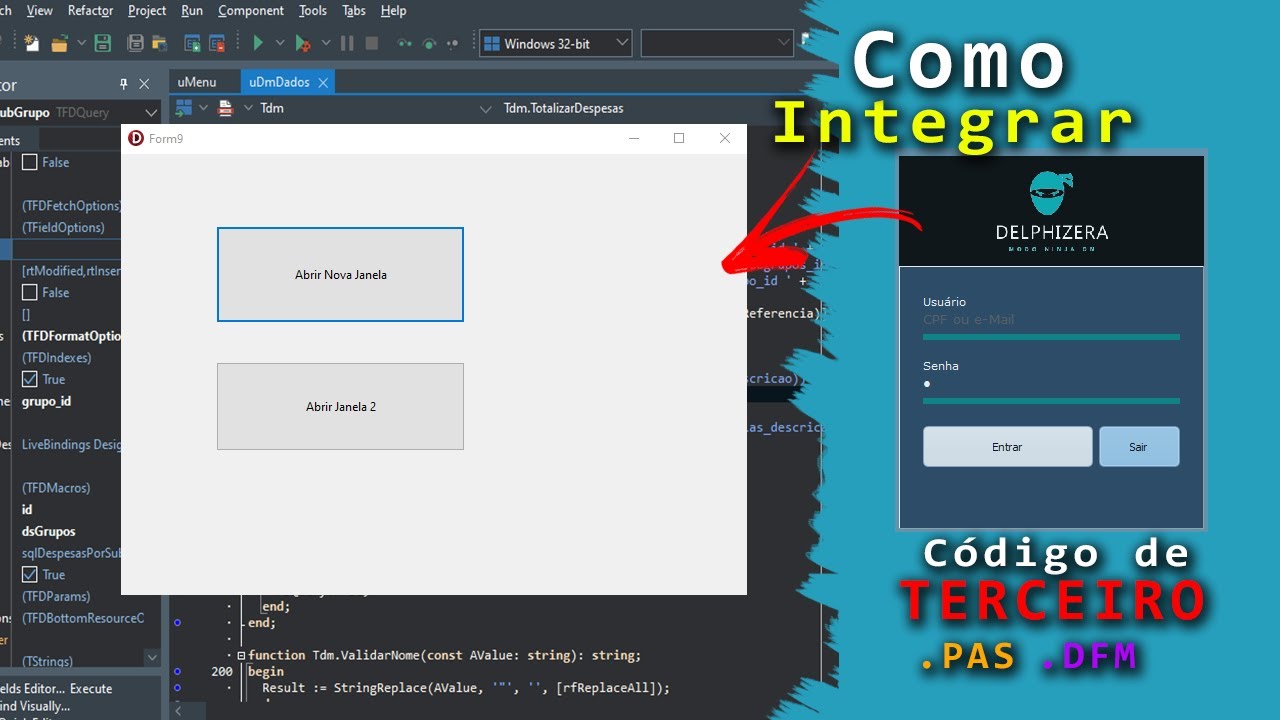Click the Run with debugger icon
The image size is (1280, 720).
[x=302, y=43]
